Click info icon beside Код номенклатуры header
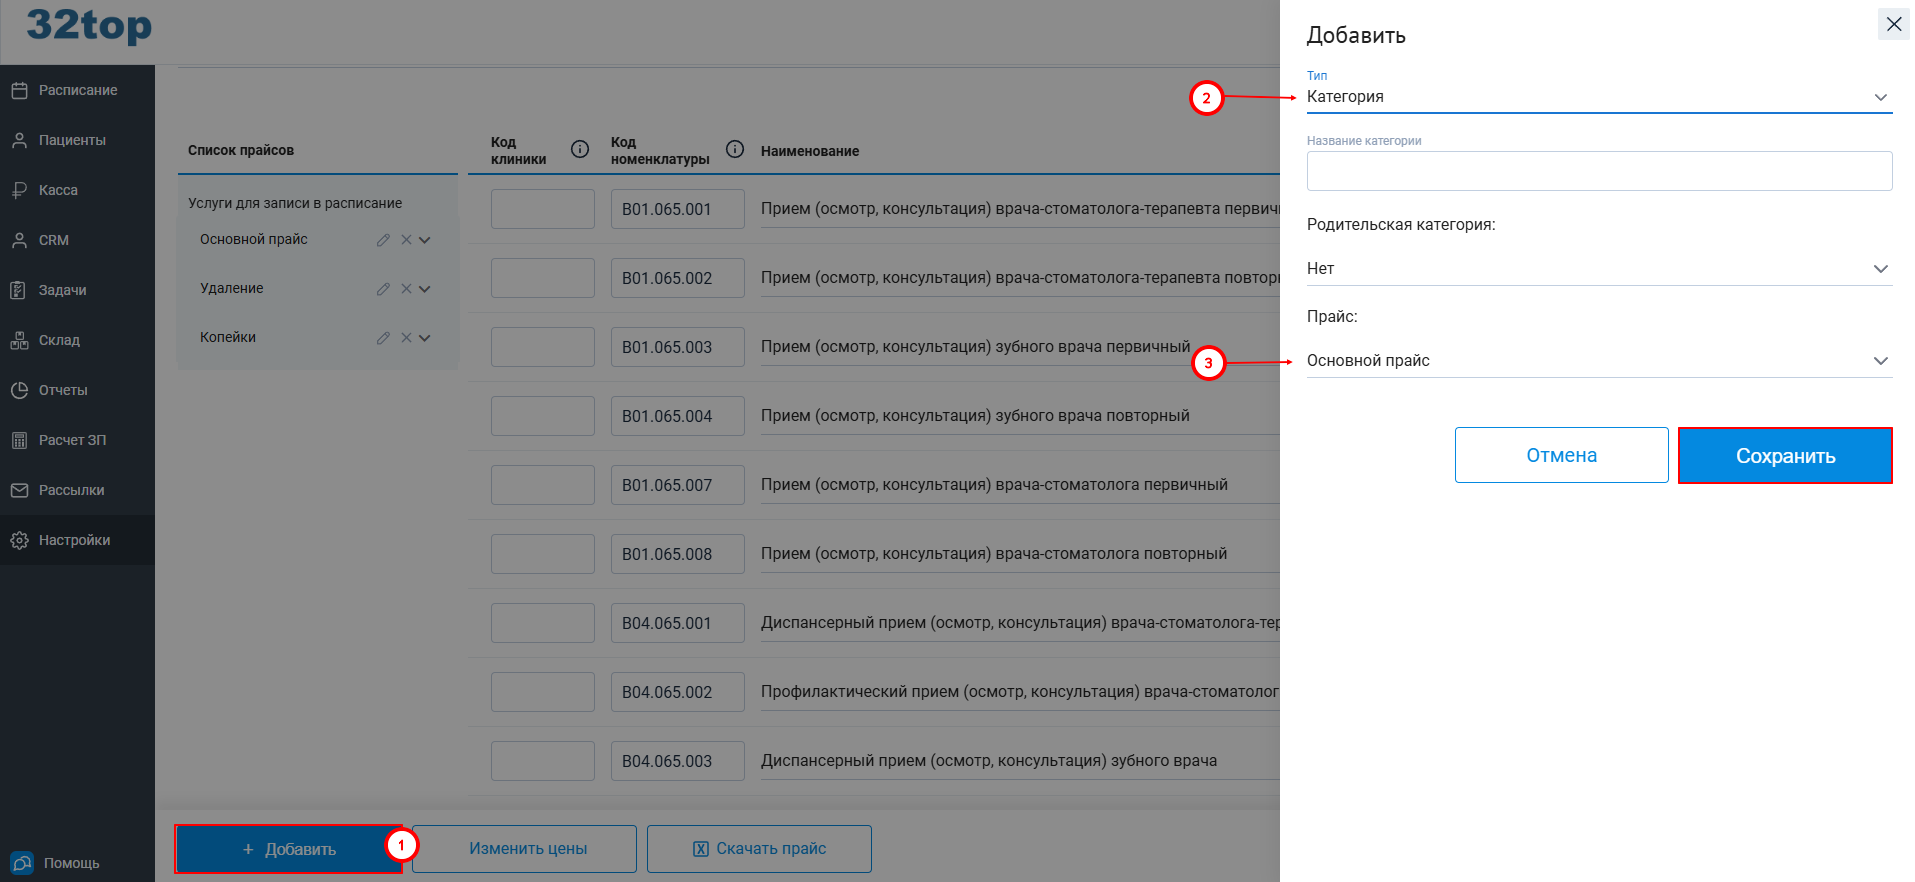This screenshot has width=1915, height=882. click(x=735, y=149)
